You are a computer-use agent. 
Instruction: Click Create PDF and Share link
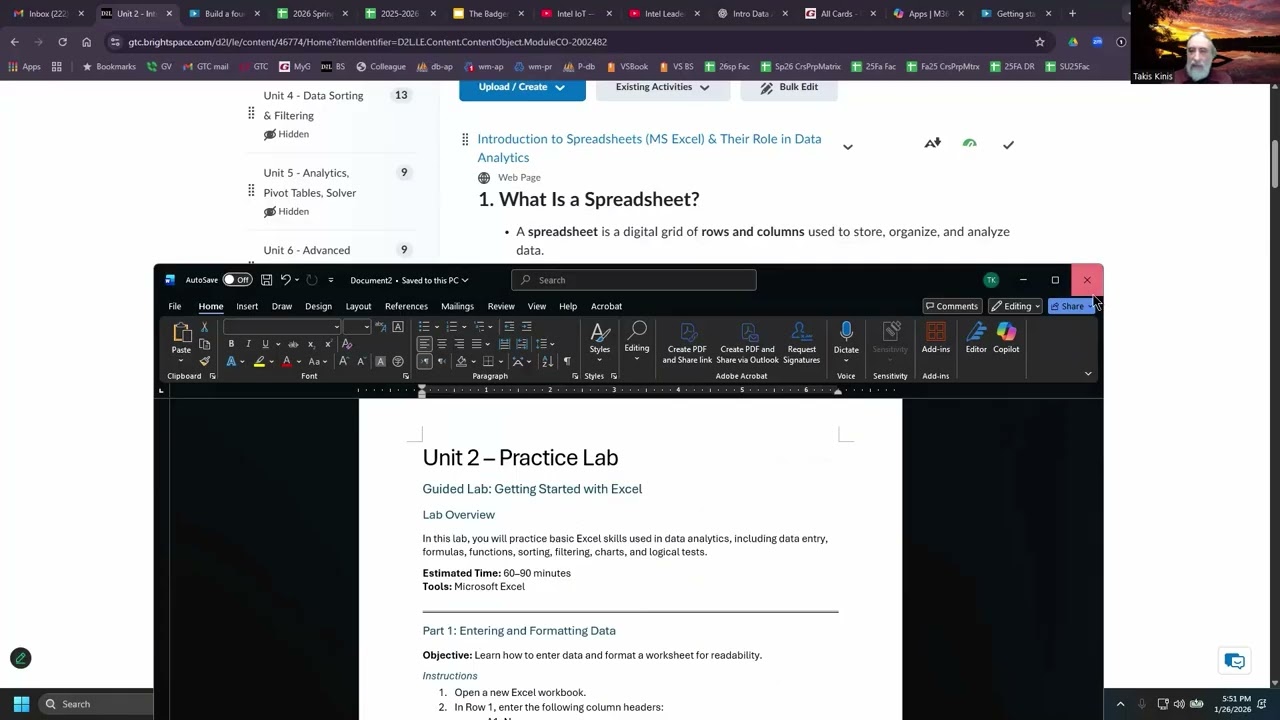(x=687, y=343)
